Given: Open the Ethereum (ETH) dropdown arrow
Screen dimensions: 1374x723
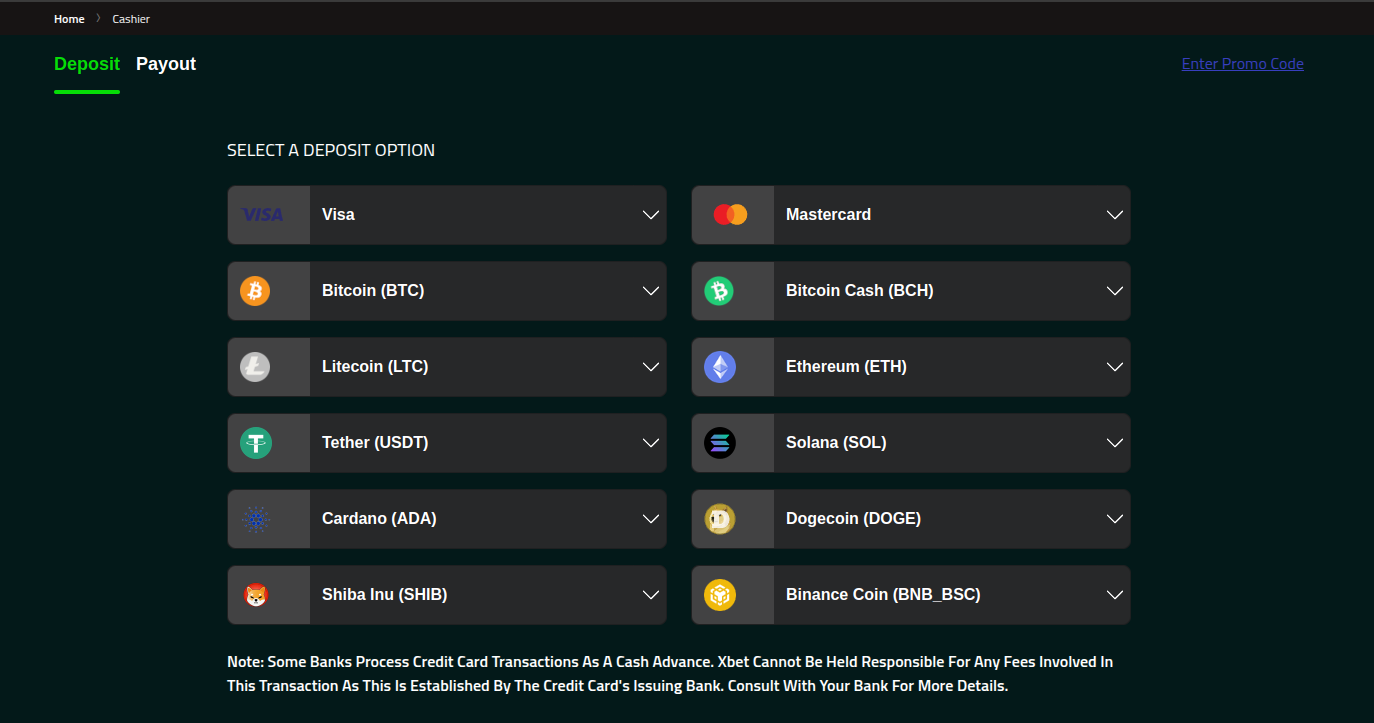Looking at the screenshot, I should 1115,367.
